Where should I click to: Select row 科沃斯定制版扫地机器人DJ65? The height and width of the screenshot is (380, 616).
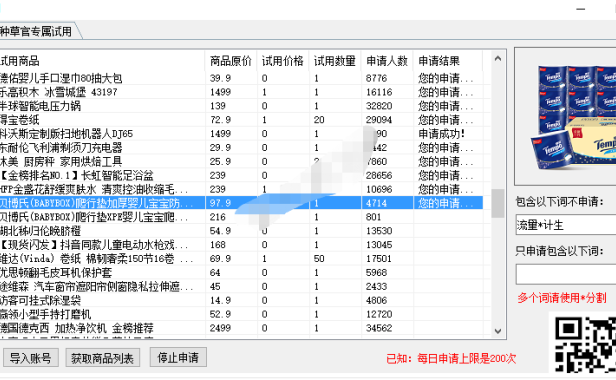(241, 134)
